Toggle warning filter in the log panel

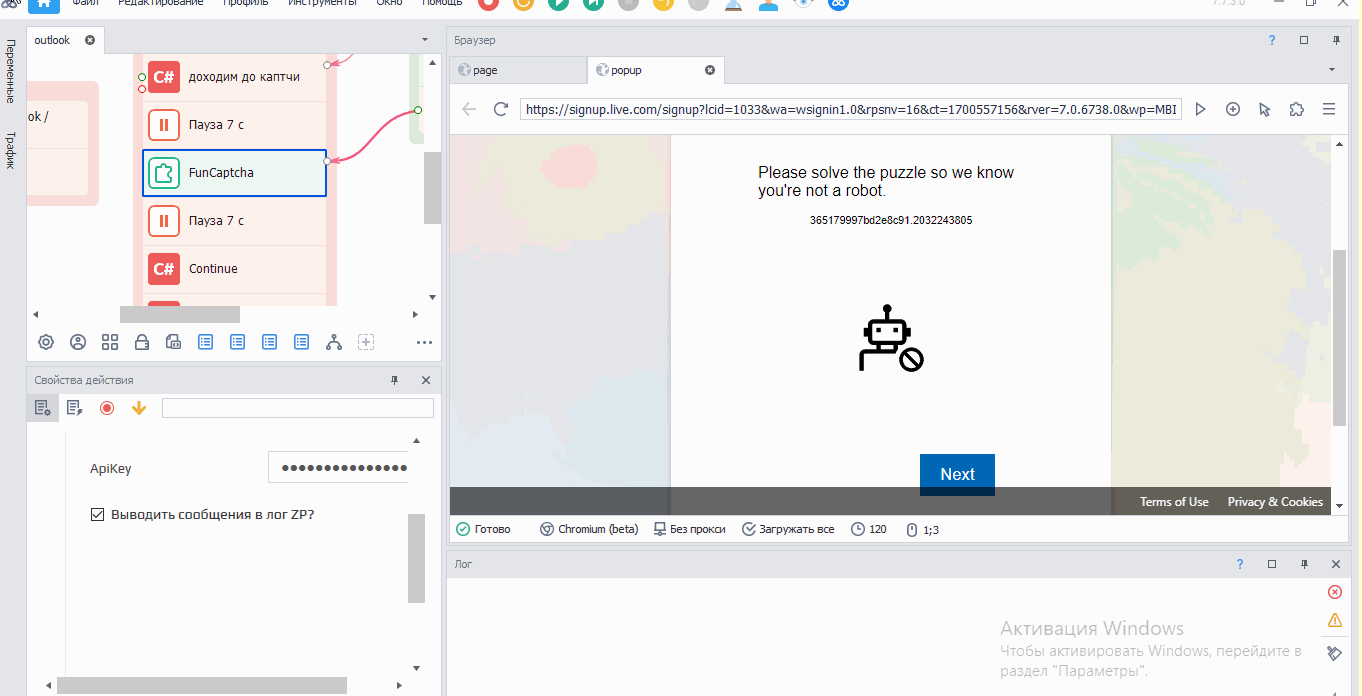tap(1334, 621)
